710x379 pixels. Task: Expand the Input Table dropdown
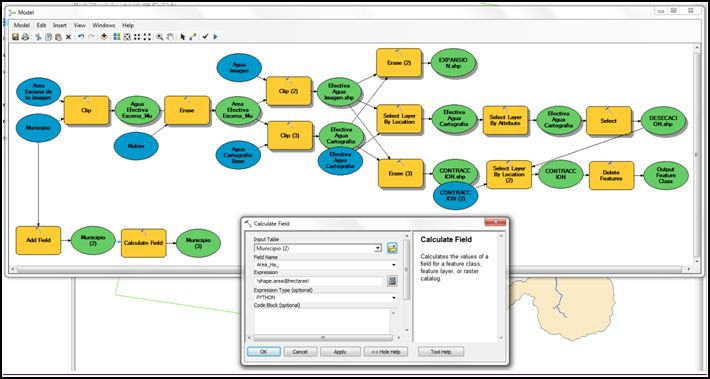tap(378, 249)
